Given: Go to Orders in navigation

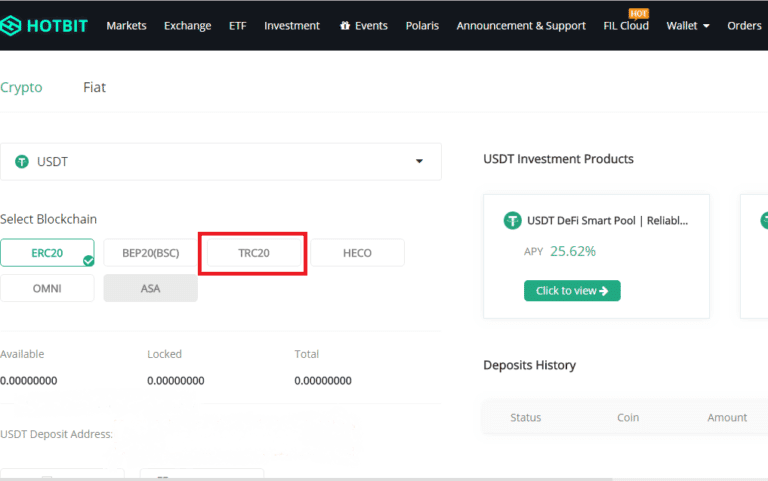Looking at the screenshot, I should pos(744,25).
